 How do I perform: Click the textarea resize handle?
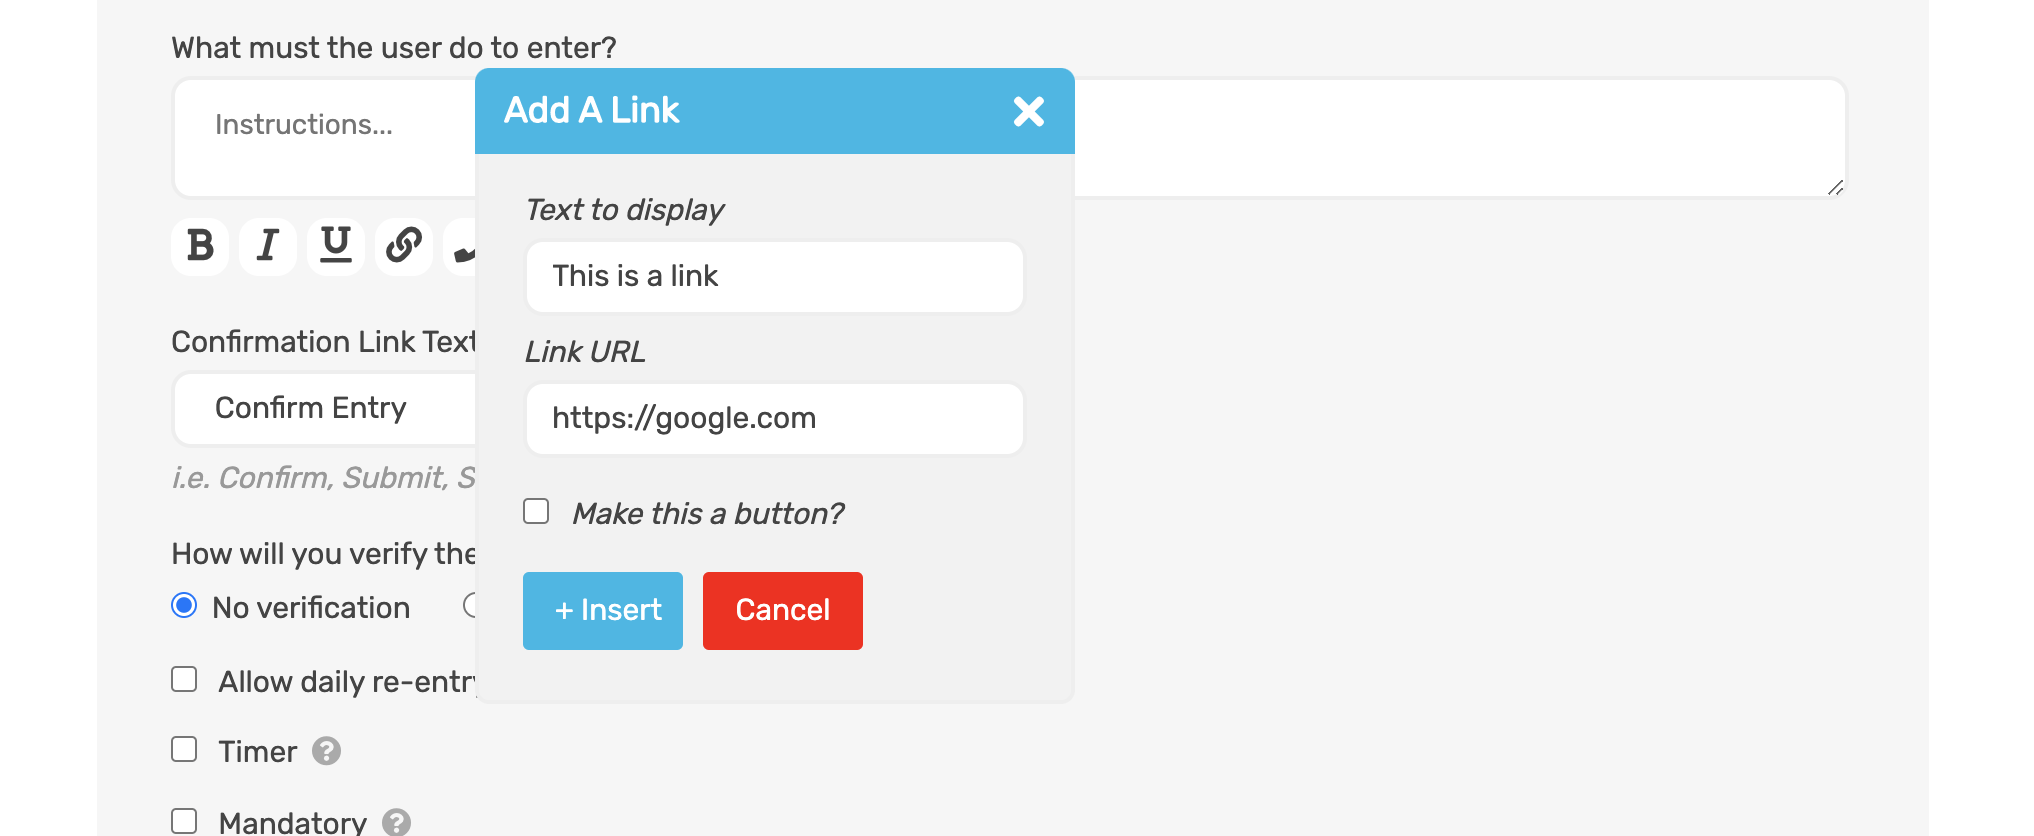pyautogui.click(x=1834, y=187)
